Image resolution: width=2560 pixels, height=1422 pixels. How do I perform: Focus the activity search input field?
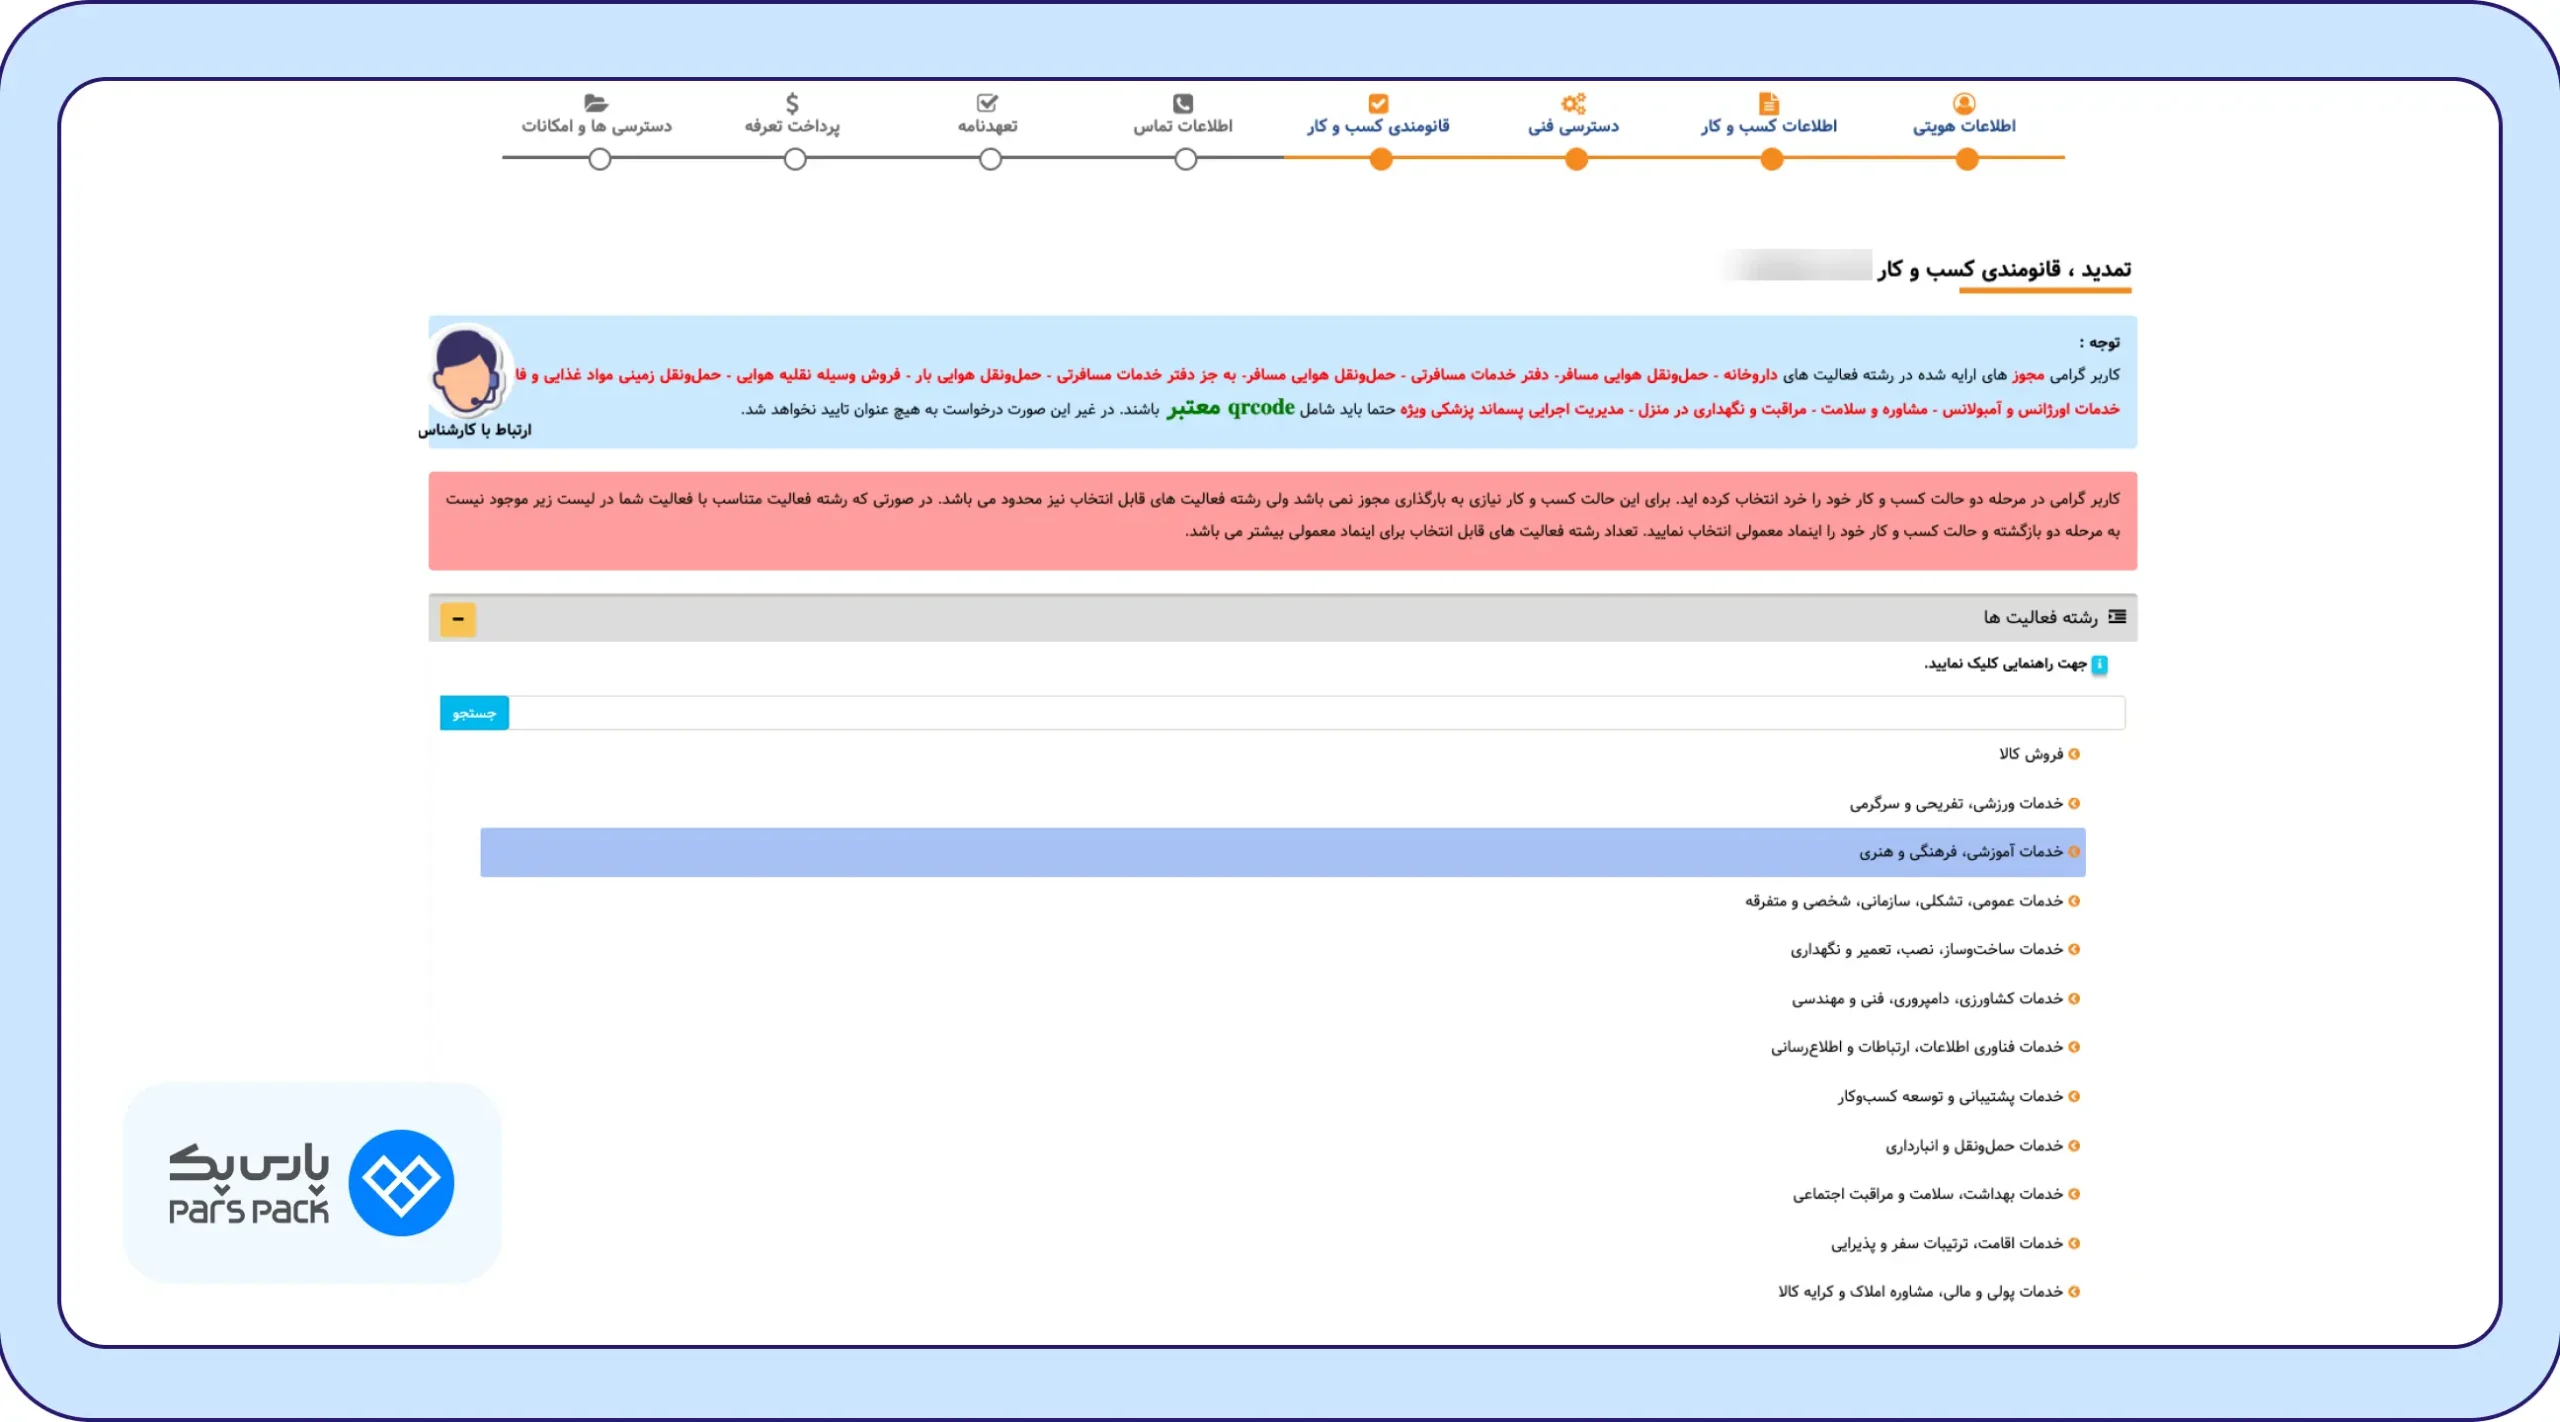(x=1317, y=713)
